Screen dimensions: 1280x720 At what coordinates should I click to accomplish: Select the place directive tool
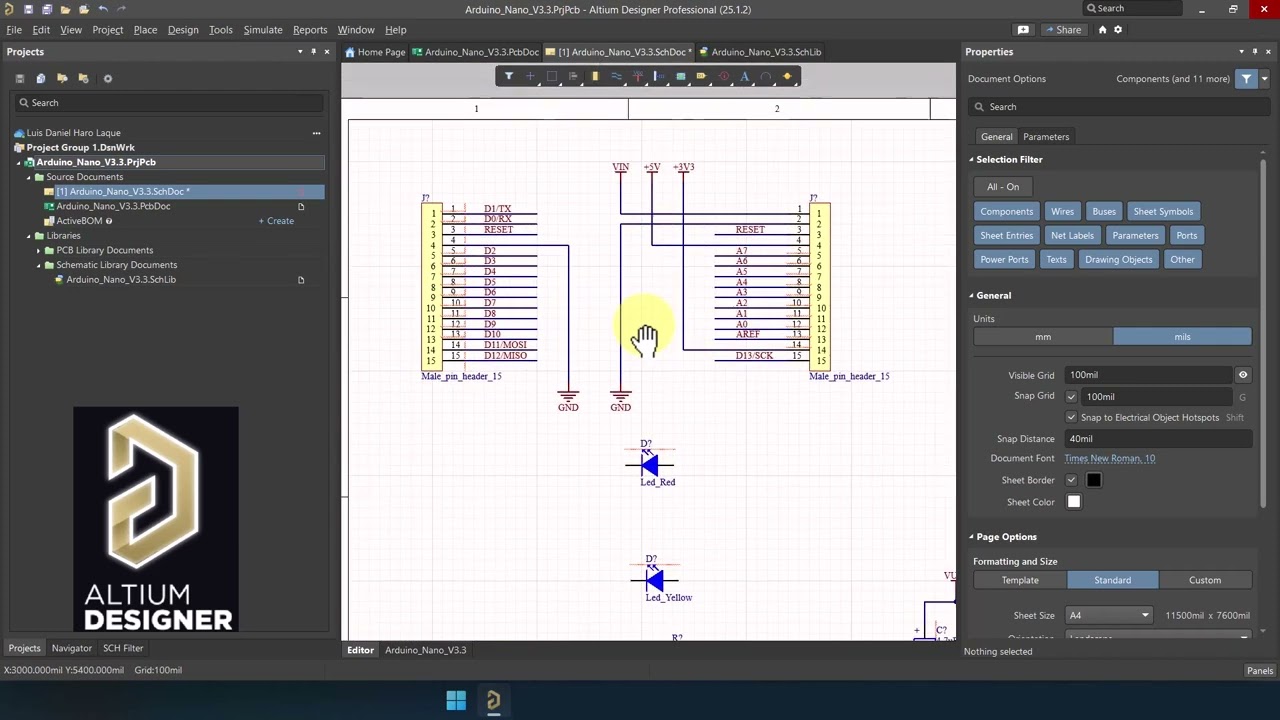pos(724,76)
